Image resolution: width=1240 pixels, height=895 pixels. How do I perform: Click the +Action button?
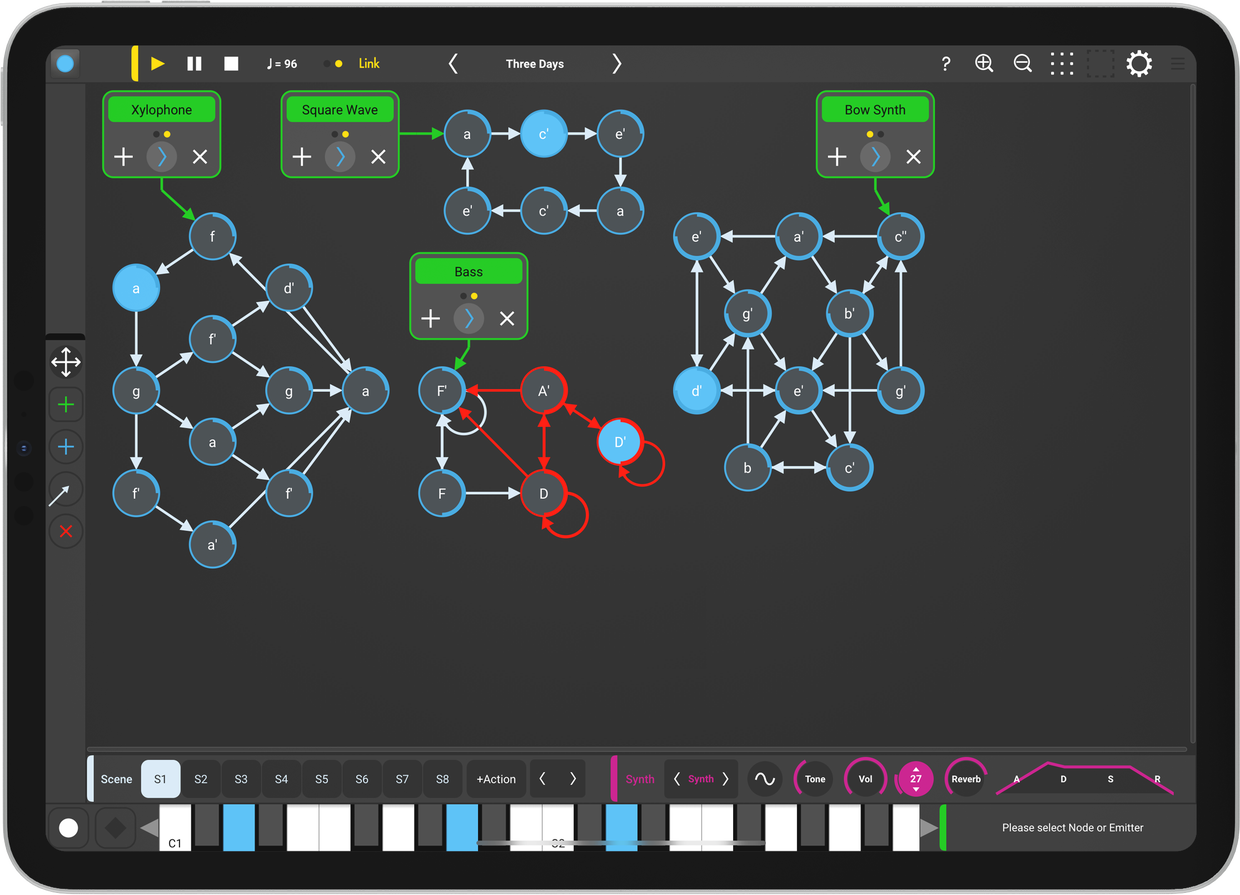(x=496, y=779)
